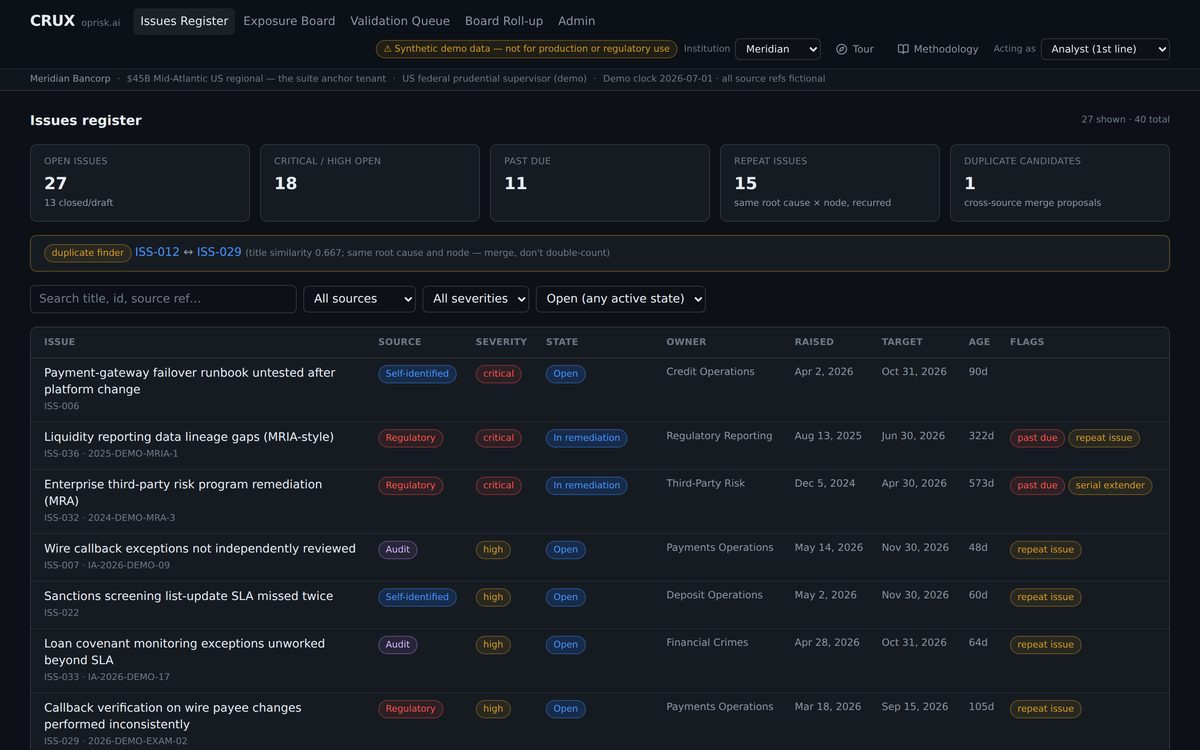Sort by the Source column header

(x=400, y=342)
